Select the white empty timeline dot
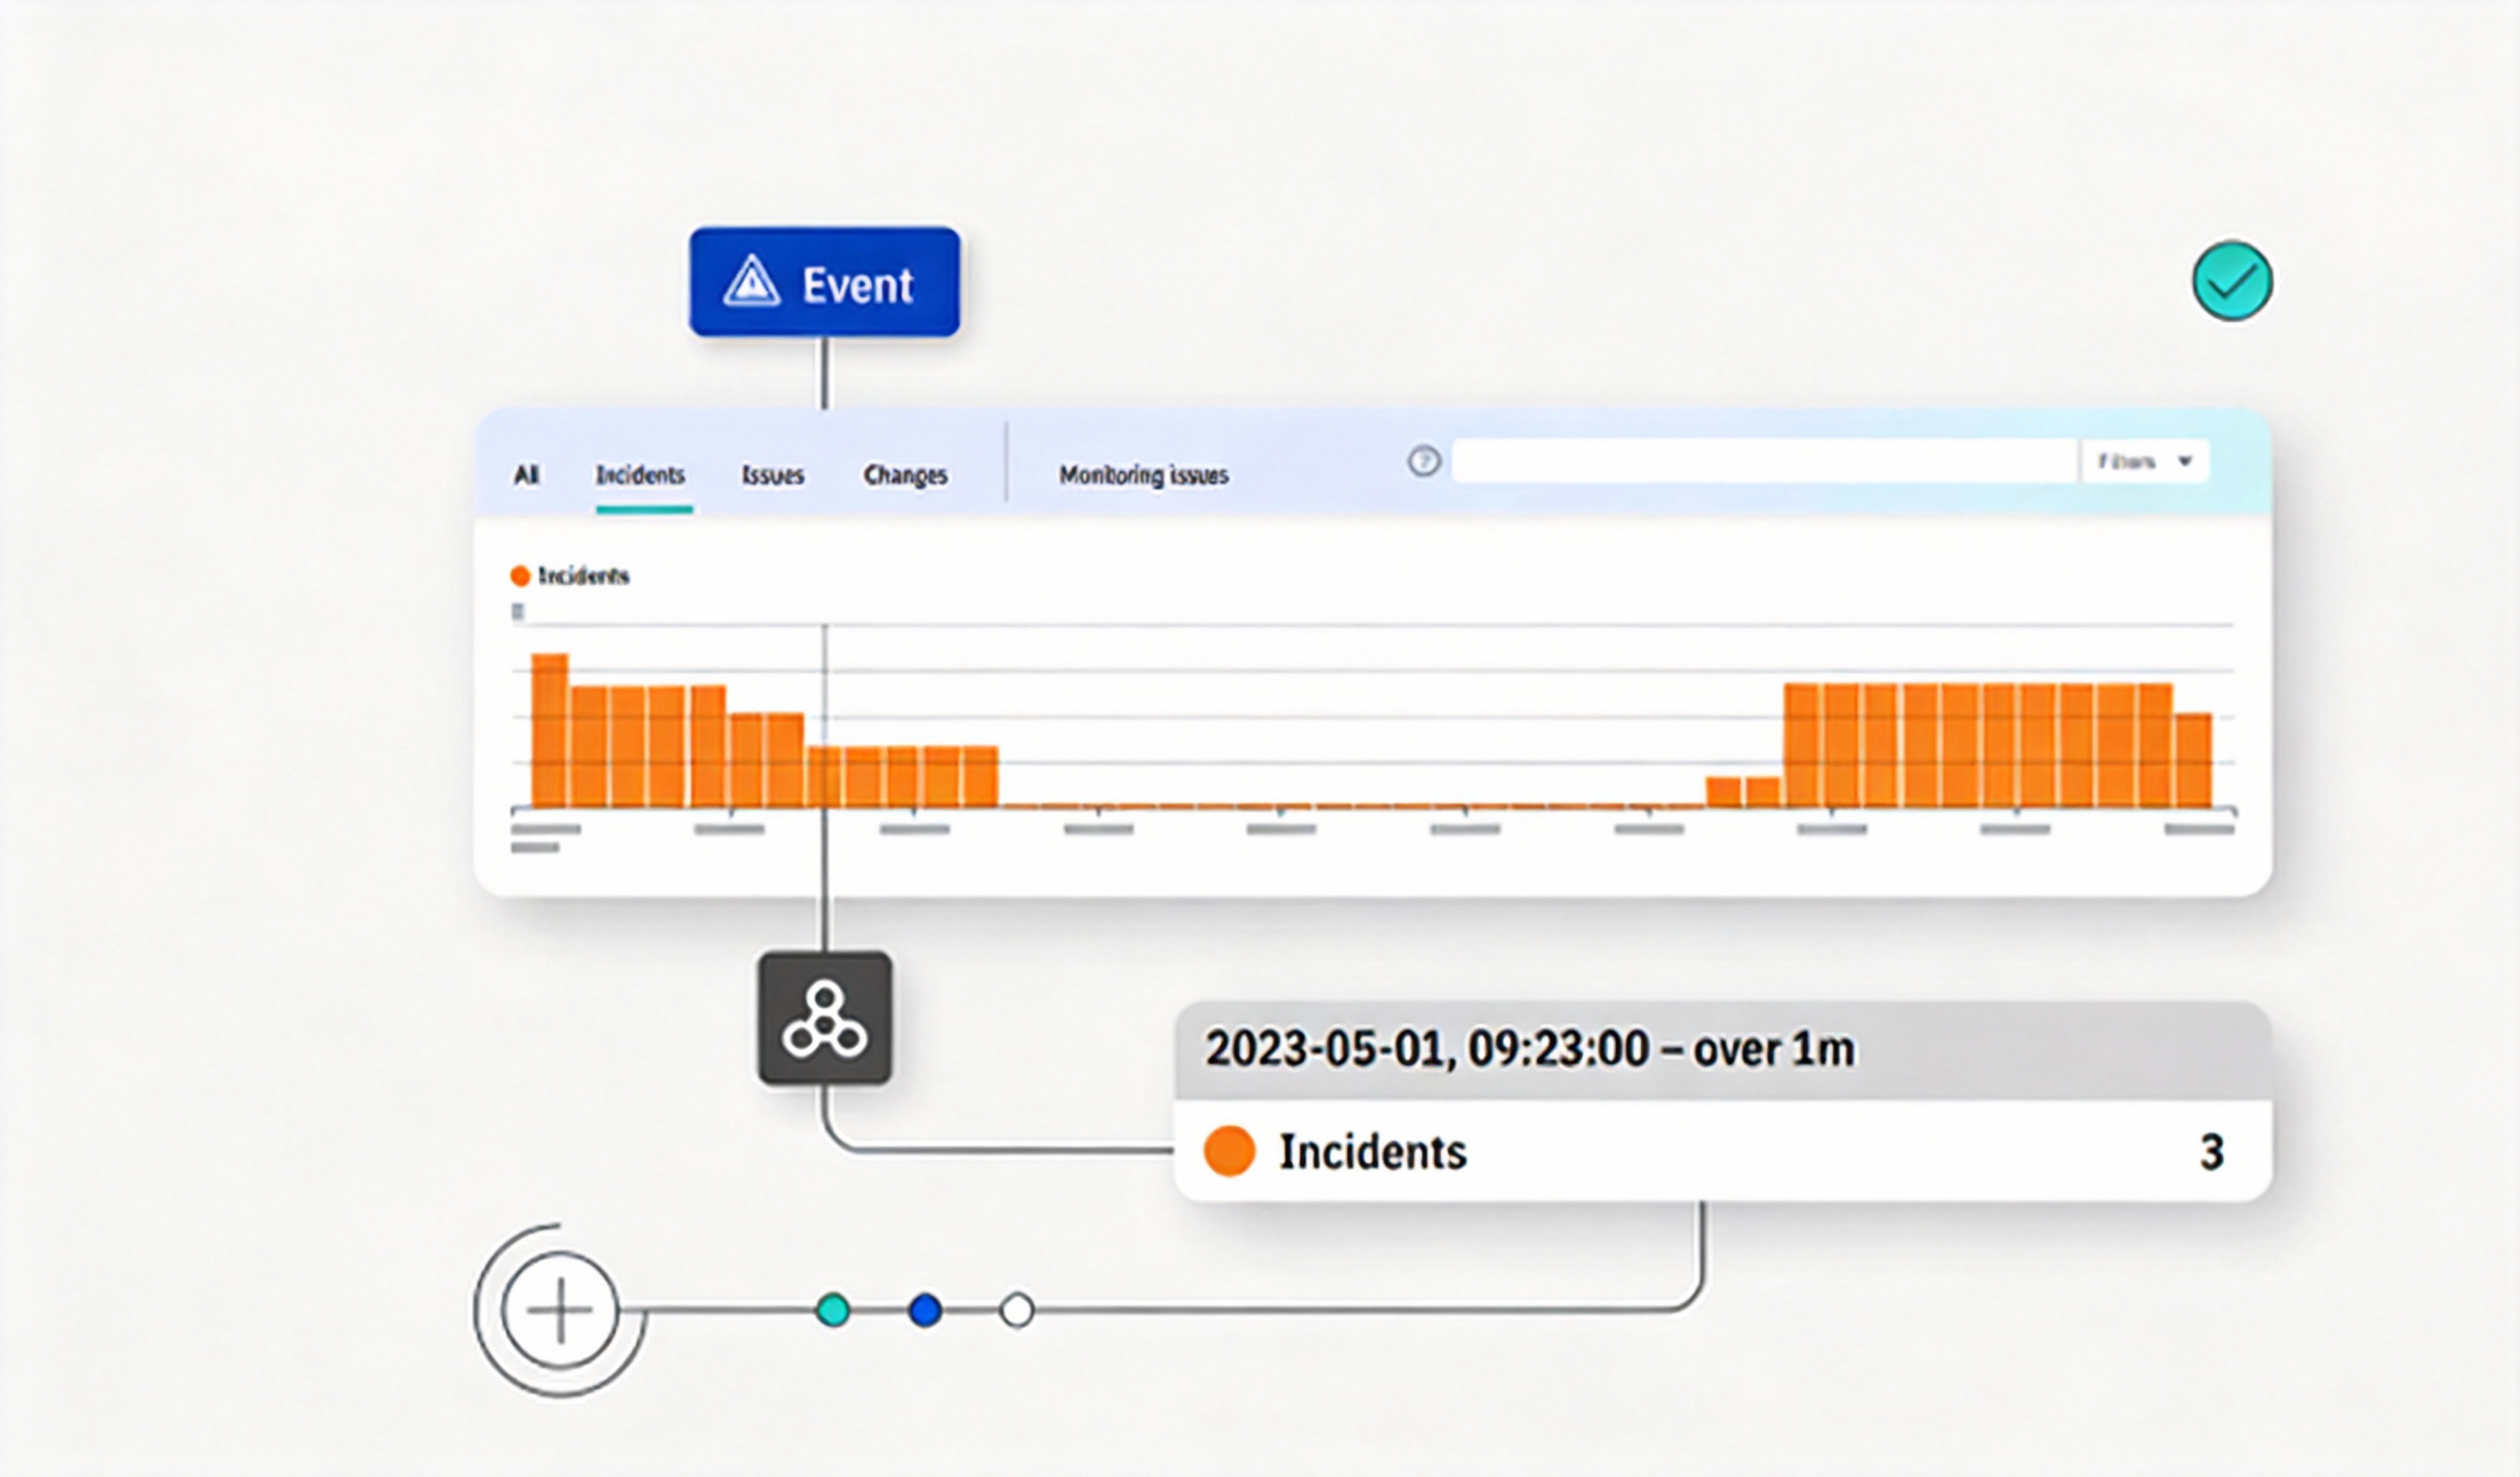This screenshot has height=1477, width=2520. [x=1017, y=1310]
